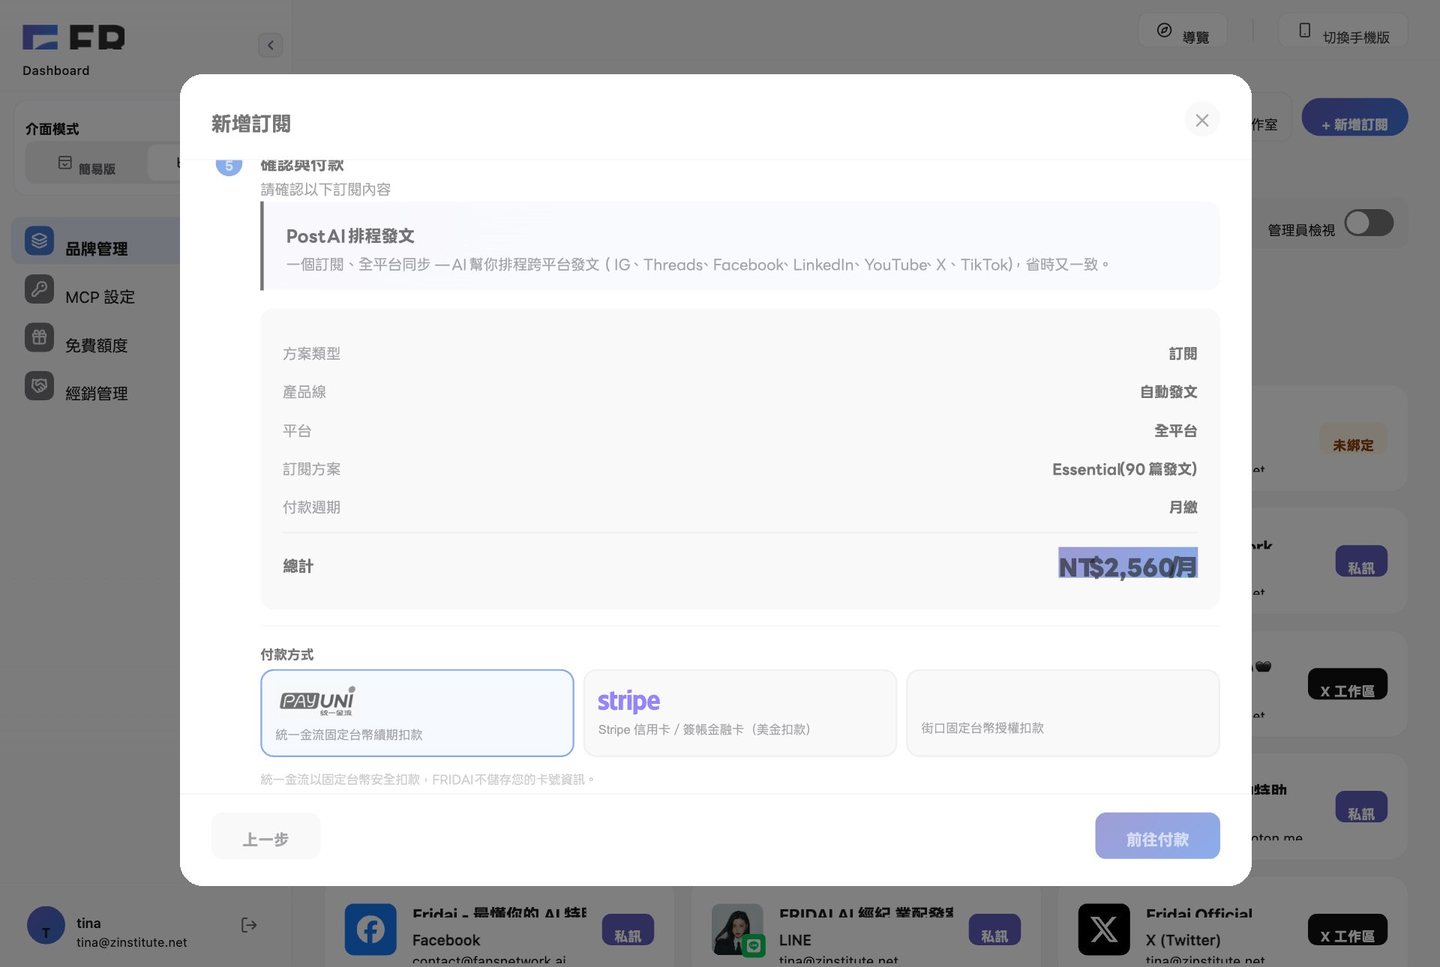Click the MCP 設定 key icon
This screenshot has width=1440, height=967.
coord(39,289)
